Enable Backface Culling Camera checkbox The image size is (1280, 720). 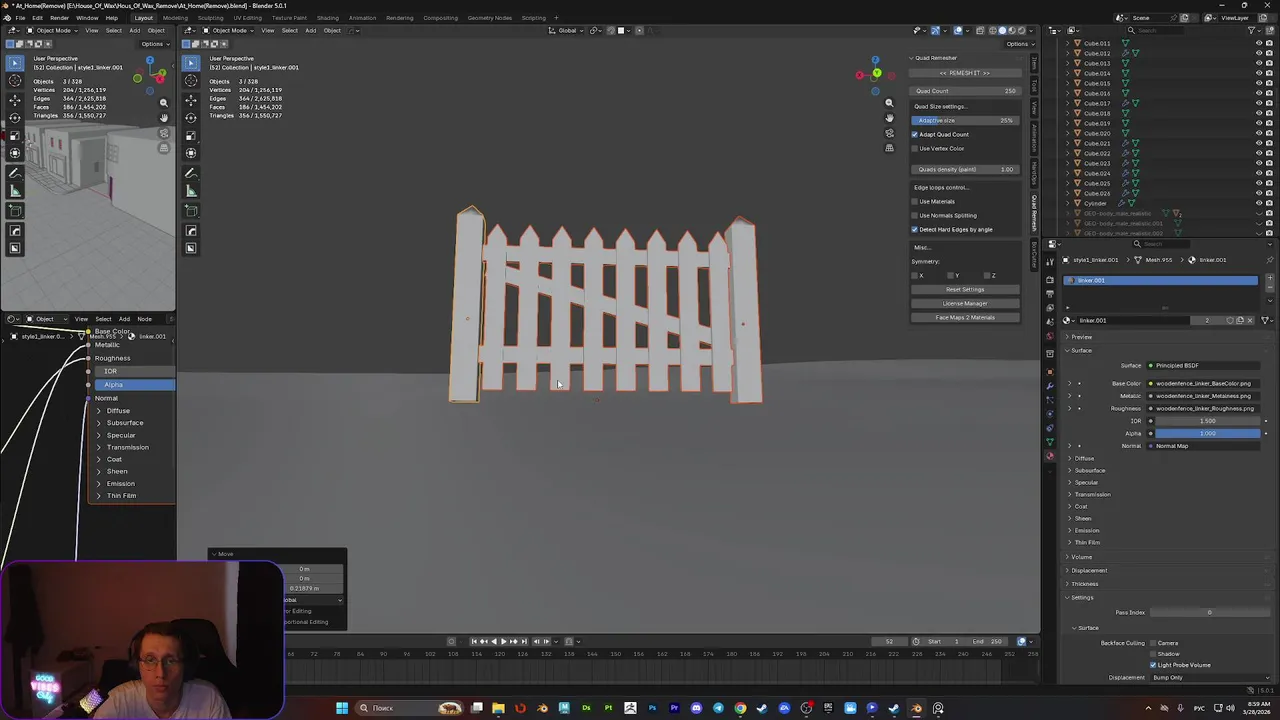coord(1153,643)
